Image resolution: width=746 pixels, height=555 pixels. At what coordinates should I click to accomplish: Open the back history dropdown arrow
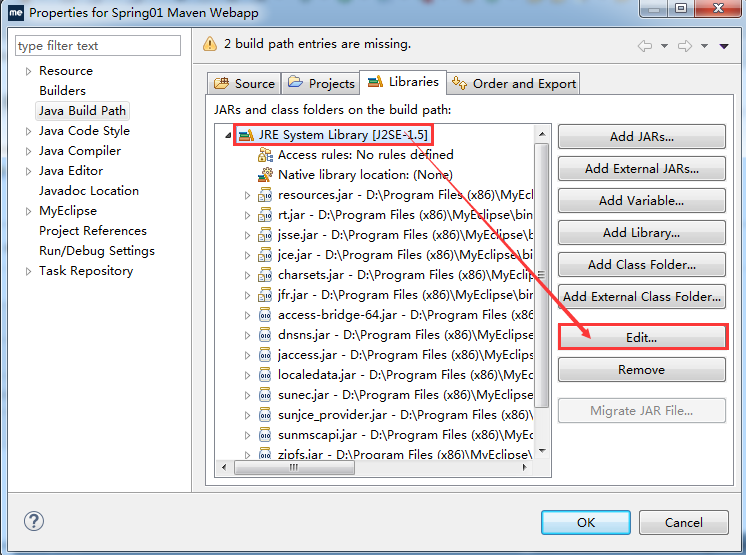click(x=665, y=46)
